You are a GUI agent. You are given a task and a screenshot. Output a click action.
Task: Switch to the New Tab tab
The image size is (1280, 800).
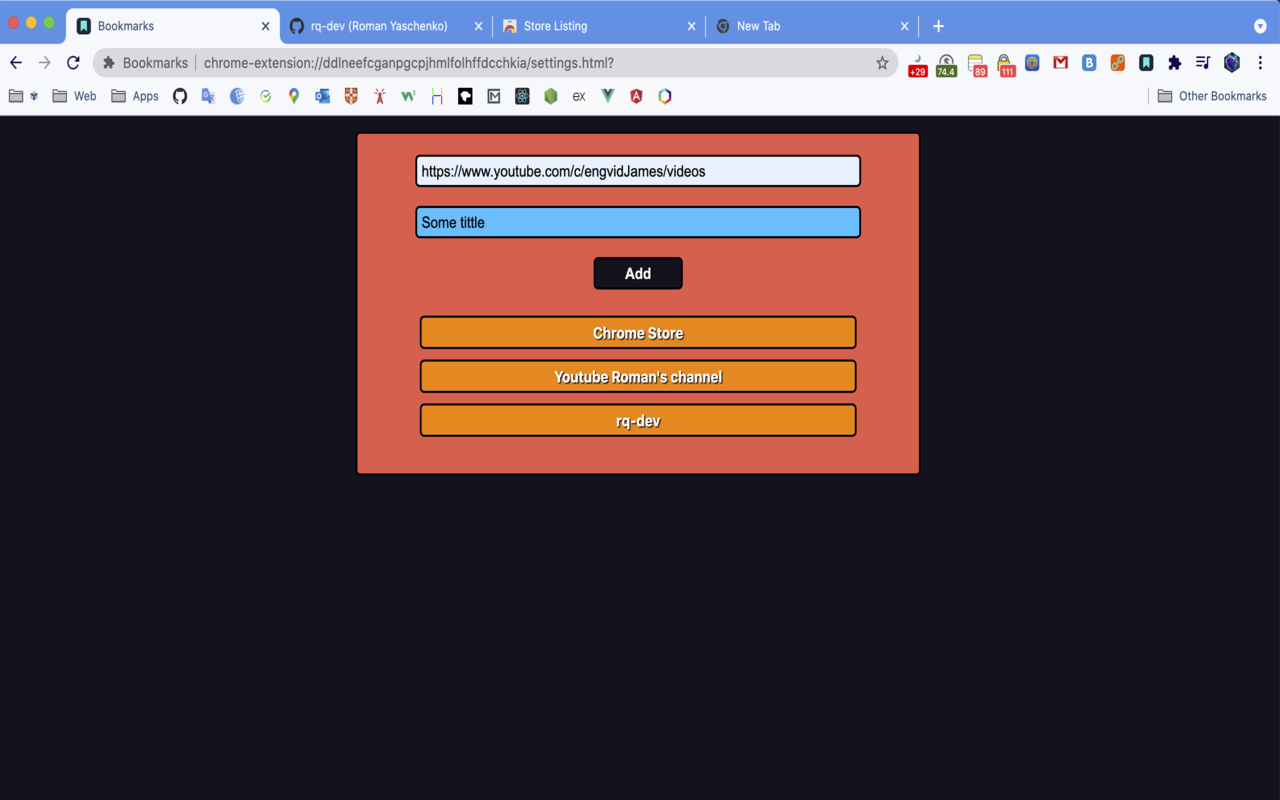810,26
